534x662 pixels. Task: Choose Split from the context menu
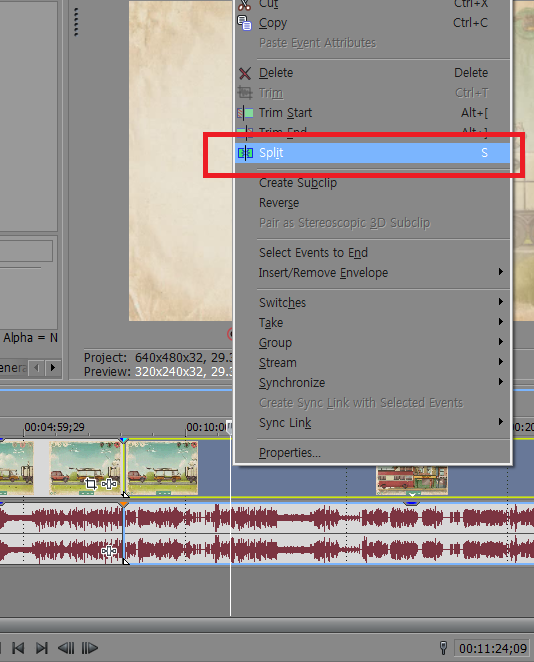tap(372, 153)
